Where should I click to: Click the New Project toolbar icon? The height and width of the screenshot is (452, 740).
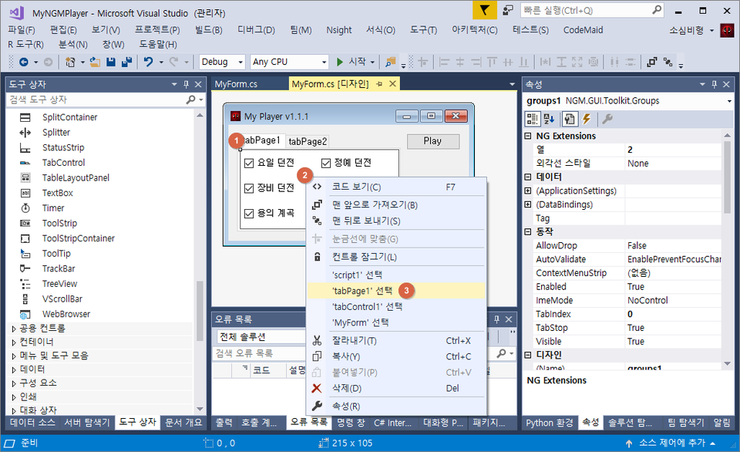(x=70, y=62)
